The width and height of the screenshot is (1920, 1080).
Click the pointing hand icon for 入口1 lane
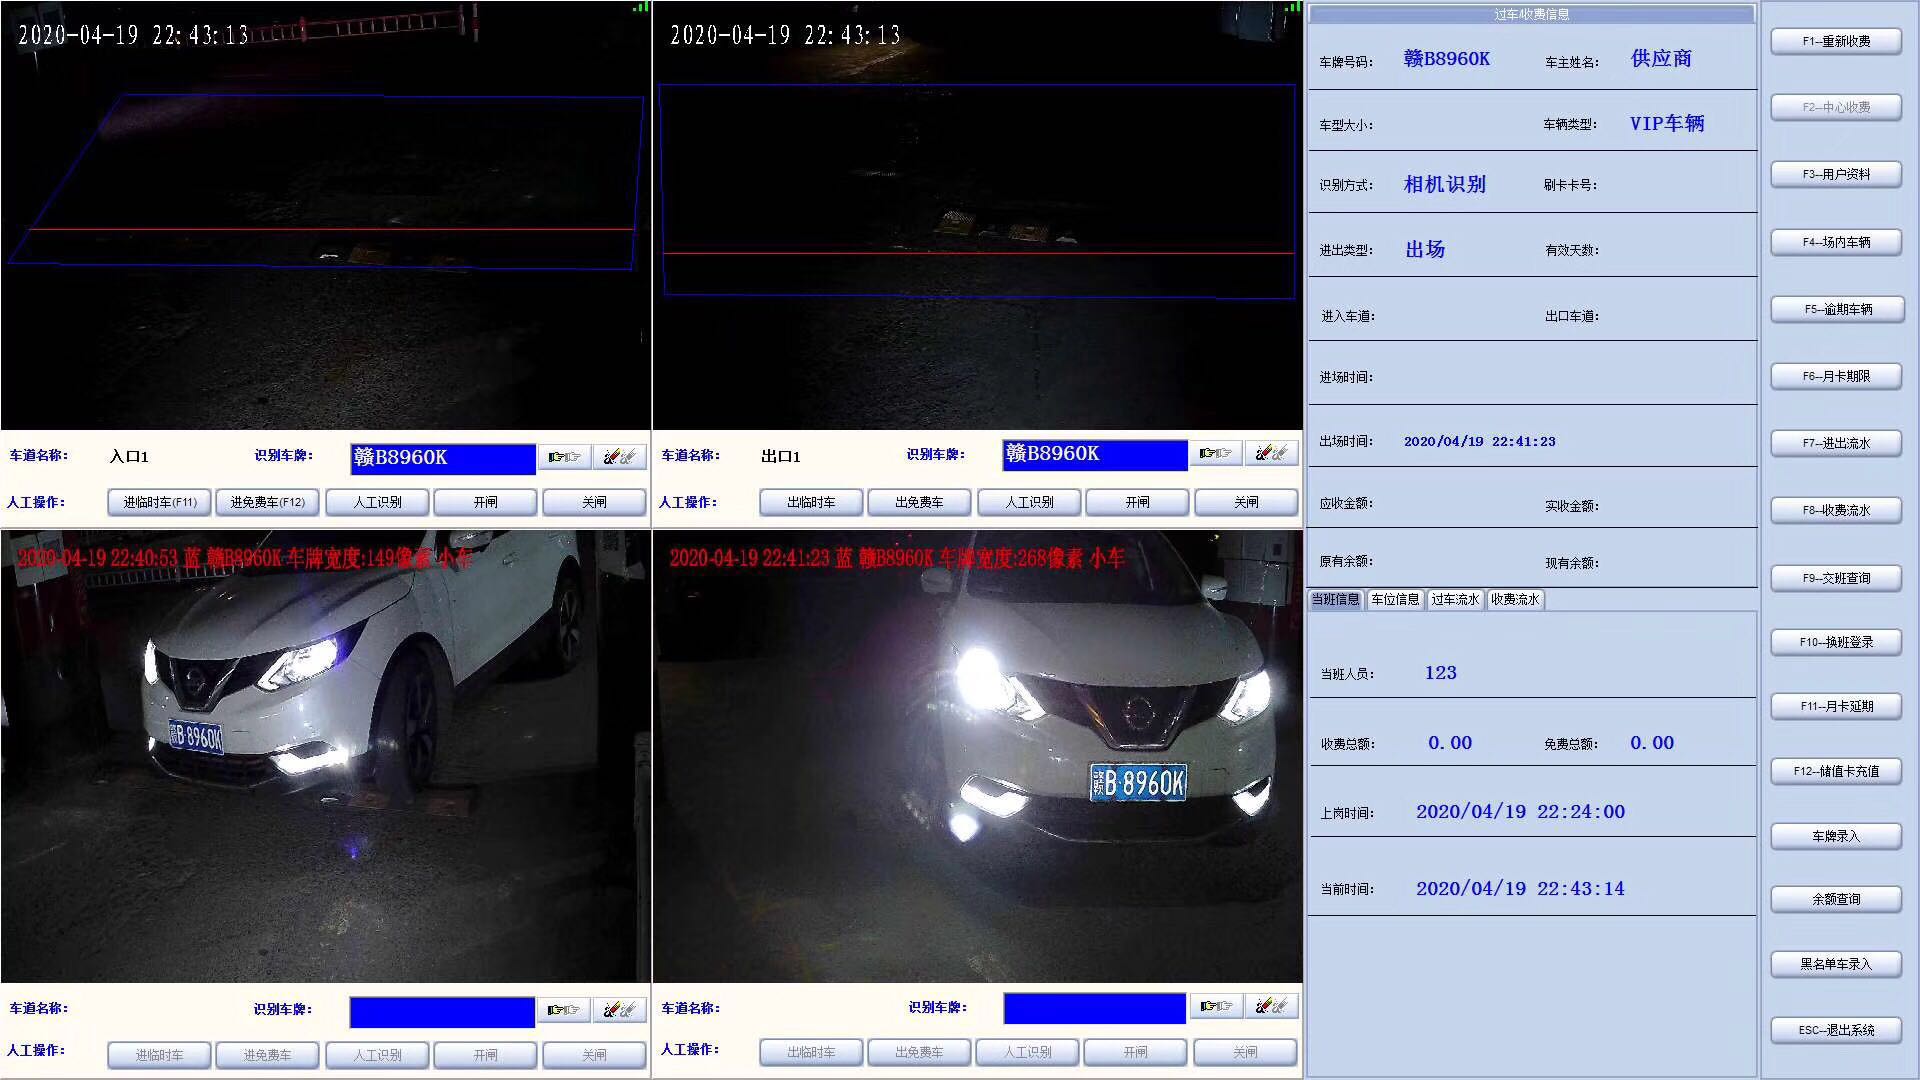tap(564, 457)
